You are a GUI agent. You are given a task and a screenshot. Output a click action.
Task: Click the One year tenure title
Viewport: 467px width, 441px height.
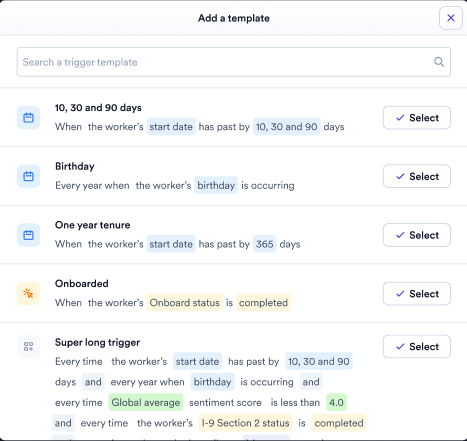pyautogui.click(x=93, y=225)
